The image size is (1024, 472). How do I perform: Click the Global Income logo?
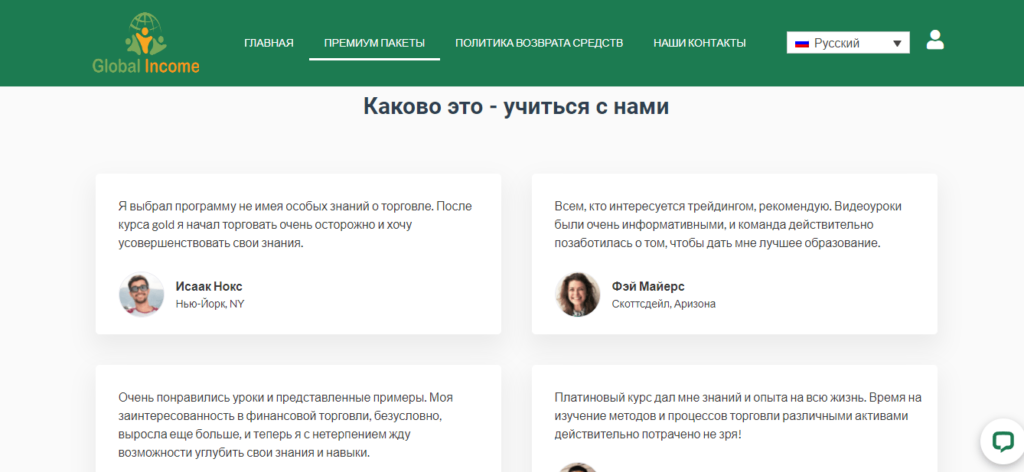pos(146,43)
